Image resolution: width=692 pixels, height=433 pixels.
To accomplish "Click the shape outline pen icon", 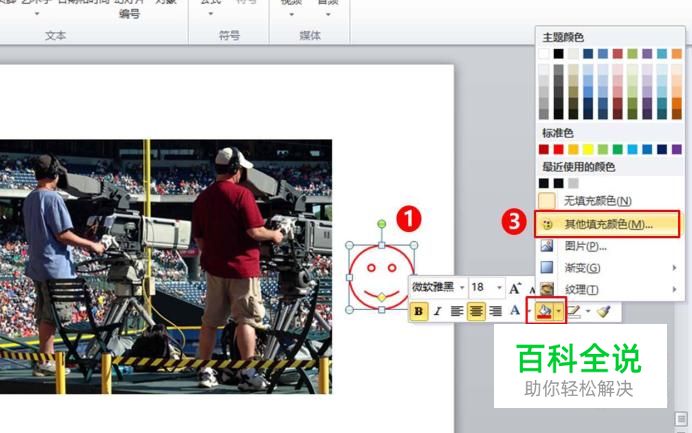I will 574,311.
